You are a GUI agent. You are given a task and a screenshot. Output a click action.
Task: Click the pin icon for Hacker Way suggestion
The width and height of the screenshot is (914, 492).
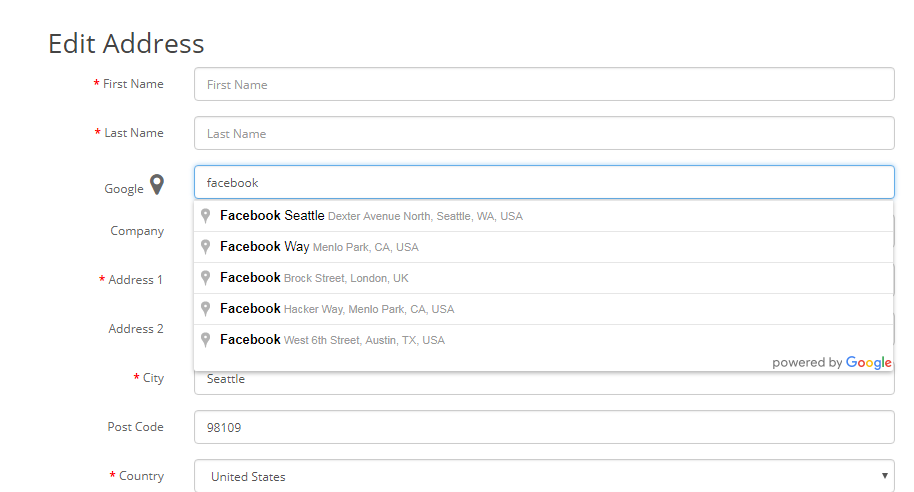[x=205, y=309]
